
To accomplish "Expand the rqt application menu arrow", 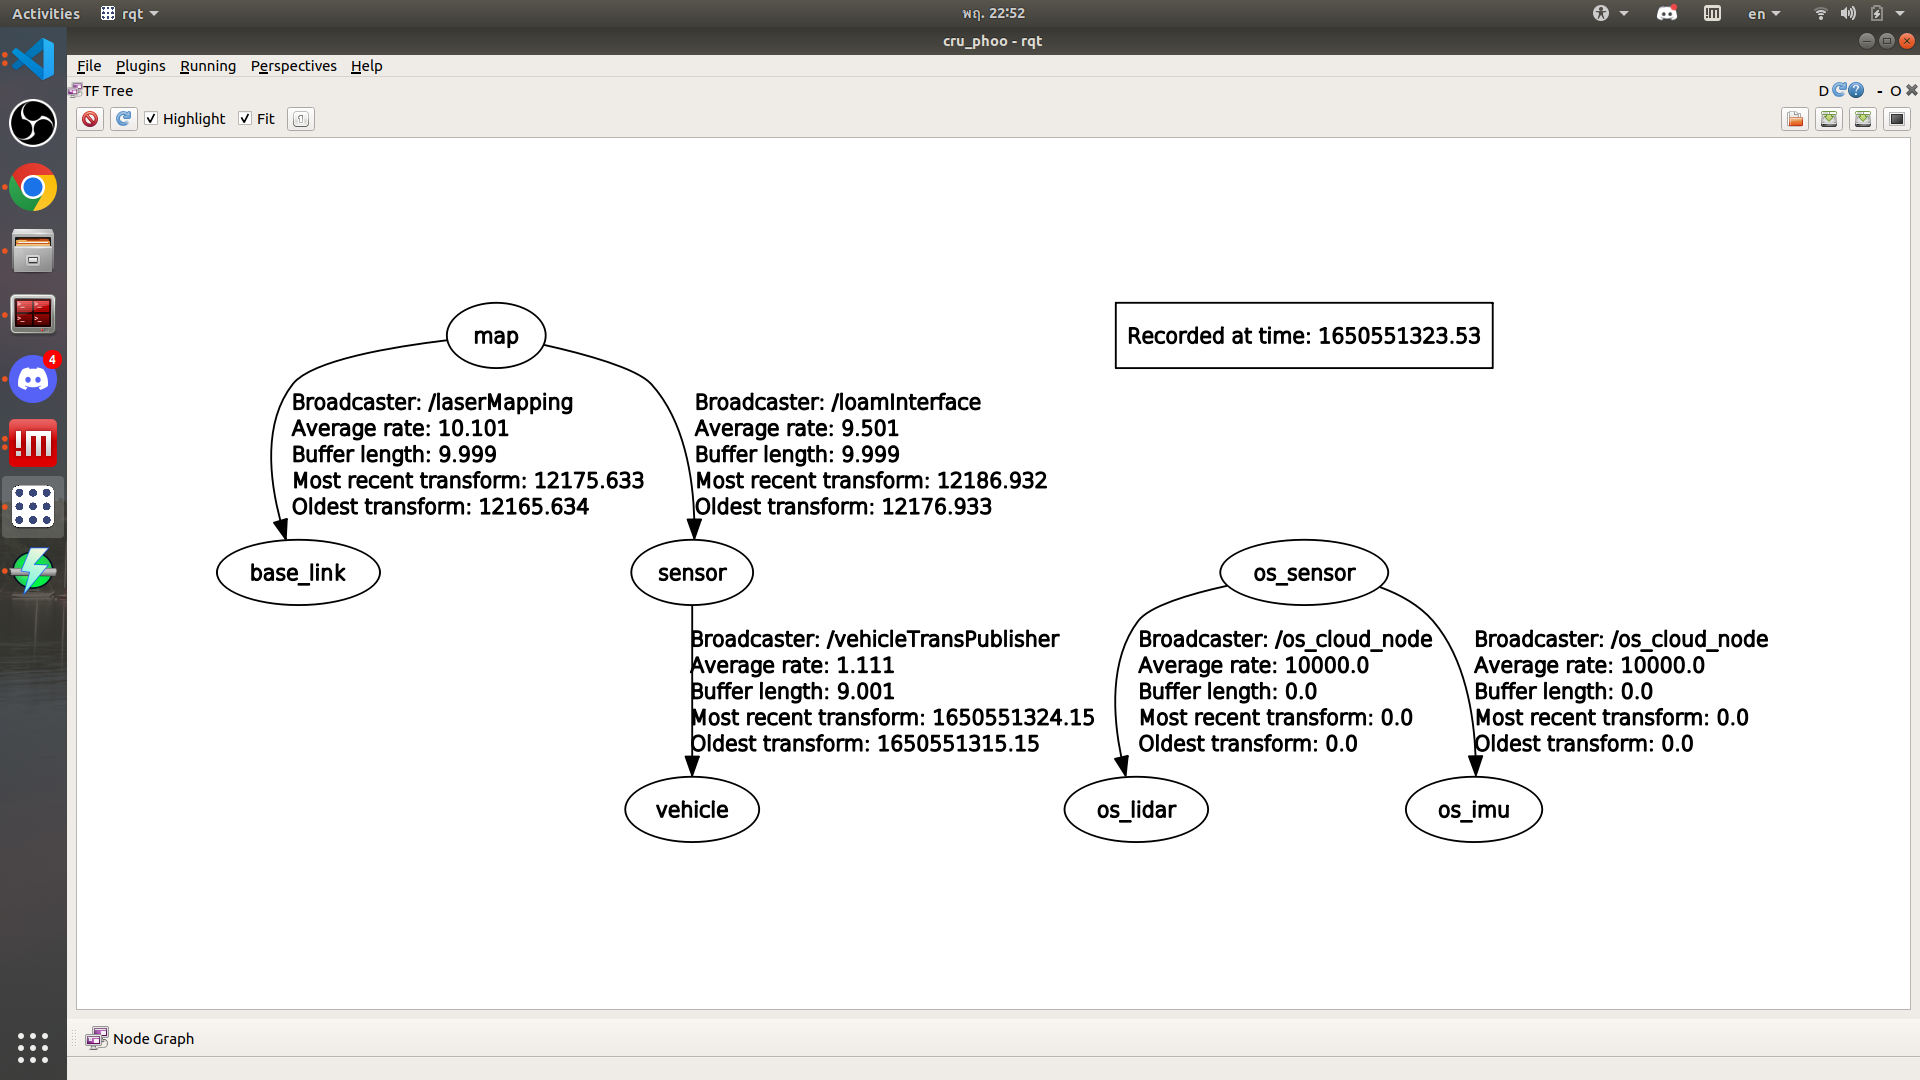I will pos(154,14).
